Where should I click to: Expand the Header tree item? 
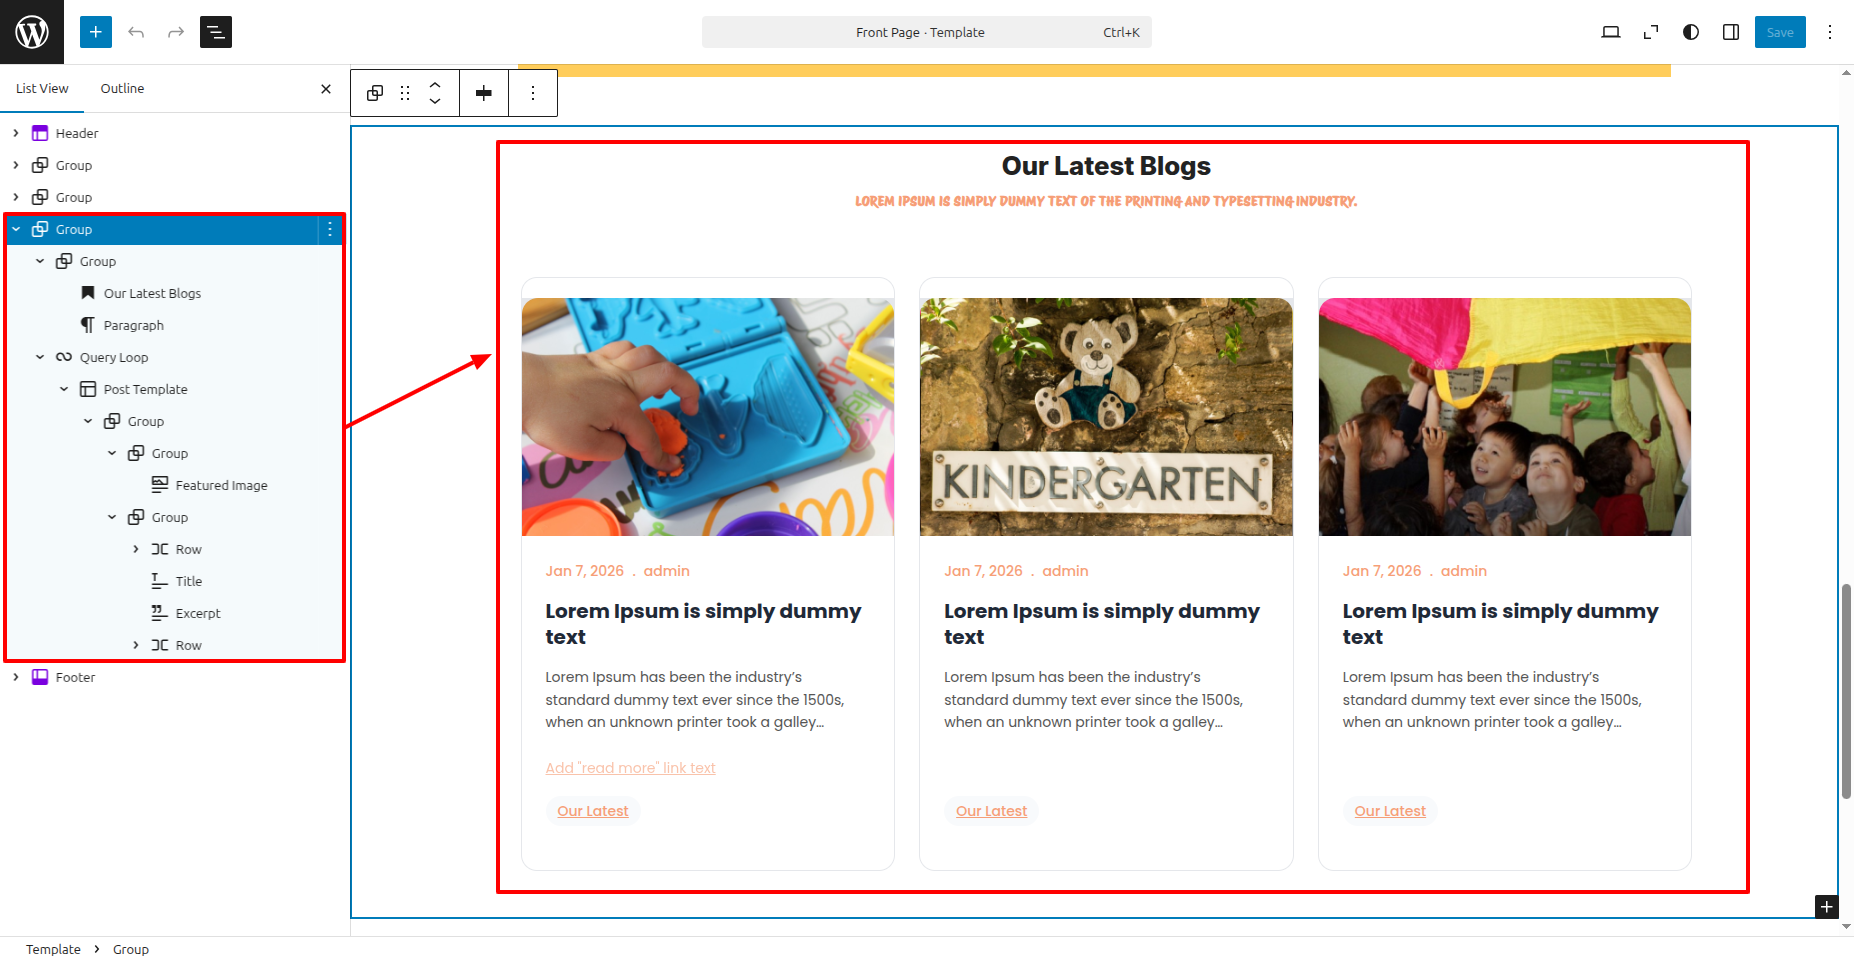point(16,133)
